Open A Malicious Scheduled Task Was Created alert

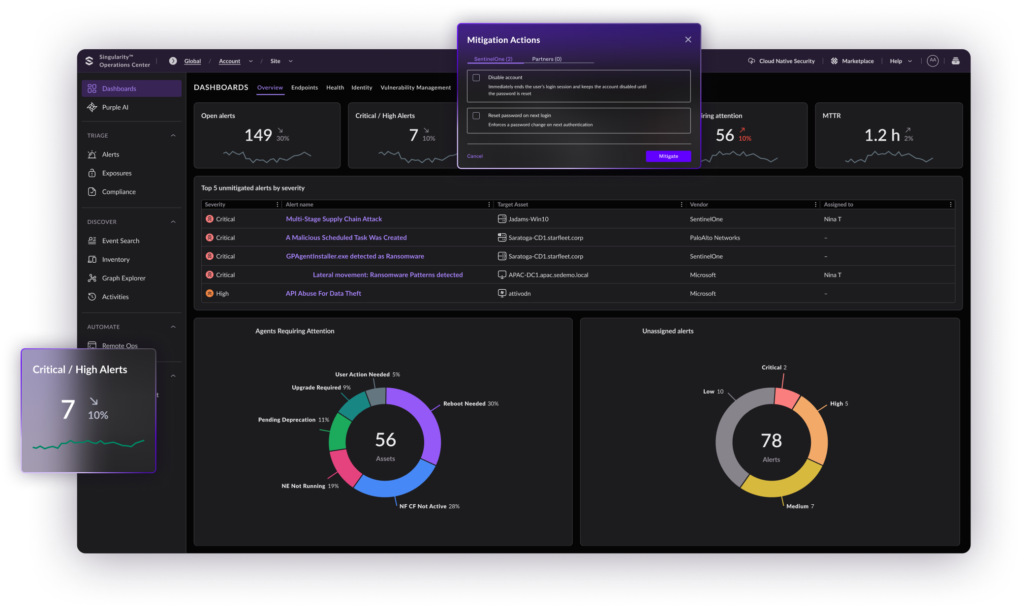click(x=346, y=238)
